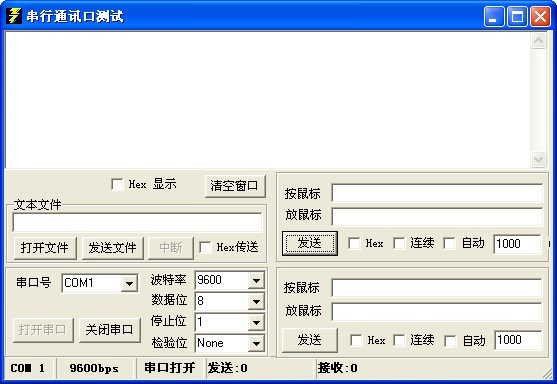The image size is (557, 384).
Task: Tick 连续 checkbox in upper send group
Action: click(399, 243)
